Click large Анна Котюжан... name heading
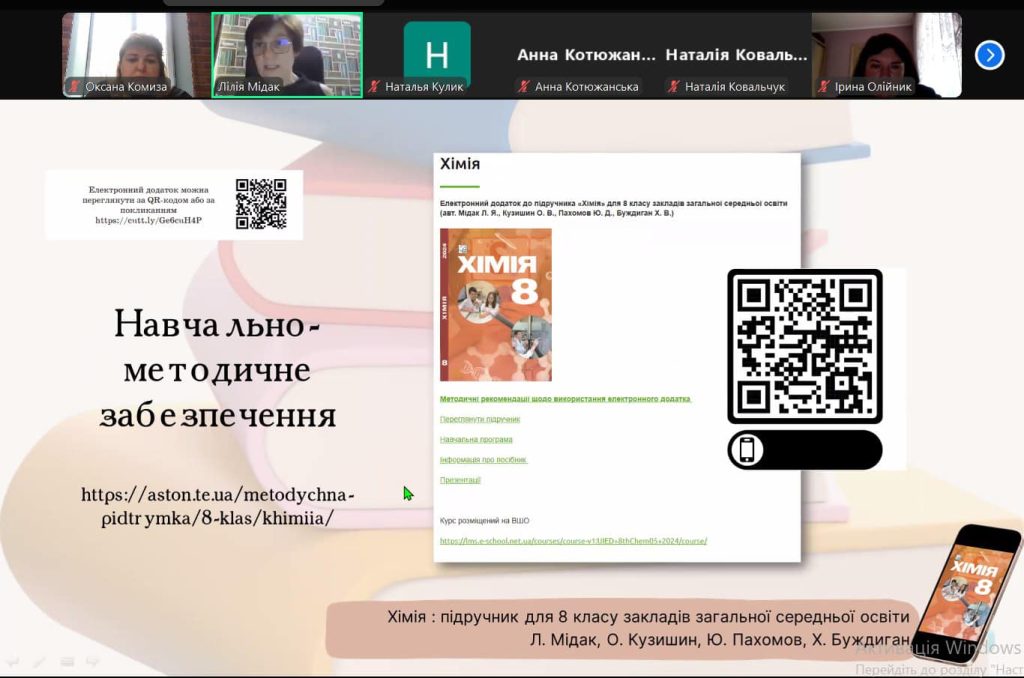 pyautogui.click(x=586, y=55)
